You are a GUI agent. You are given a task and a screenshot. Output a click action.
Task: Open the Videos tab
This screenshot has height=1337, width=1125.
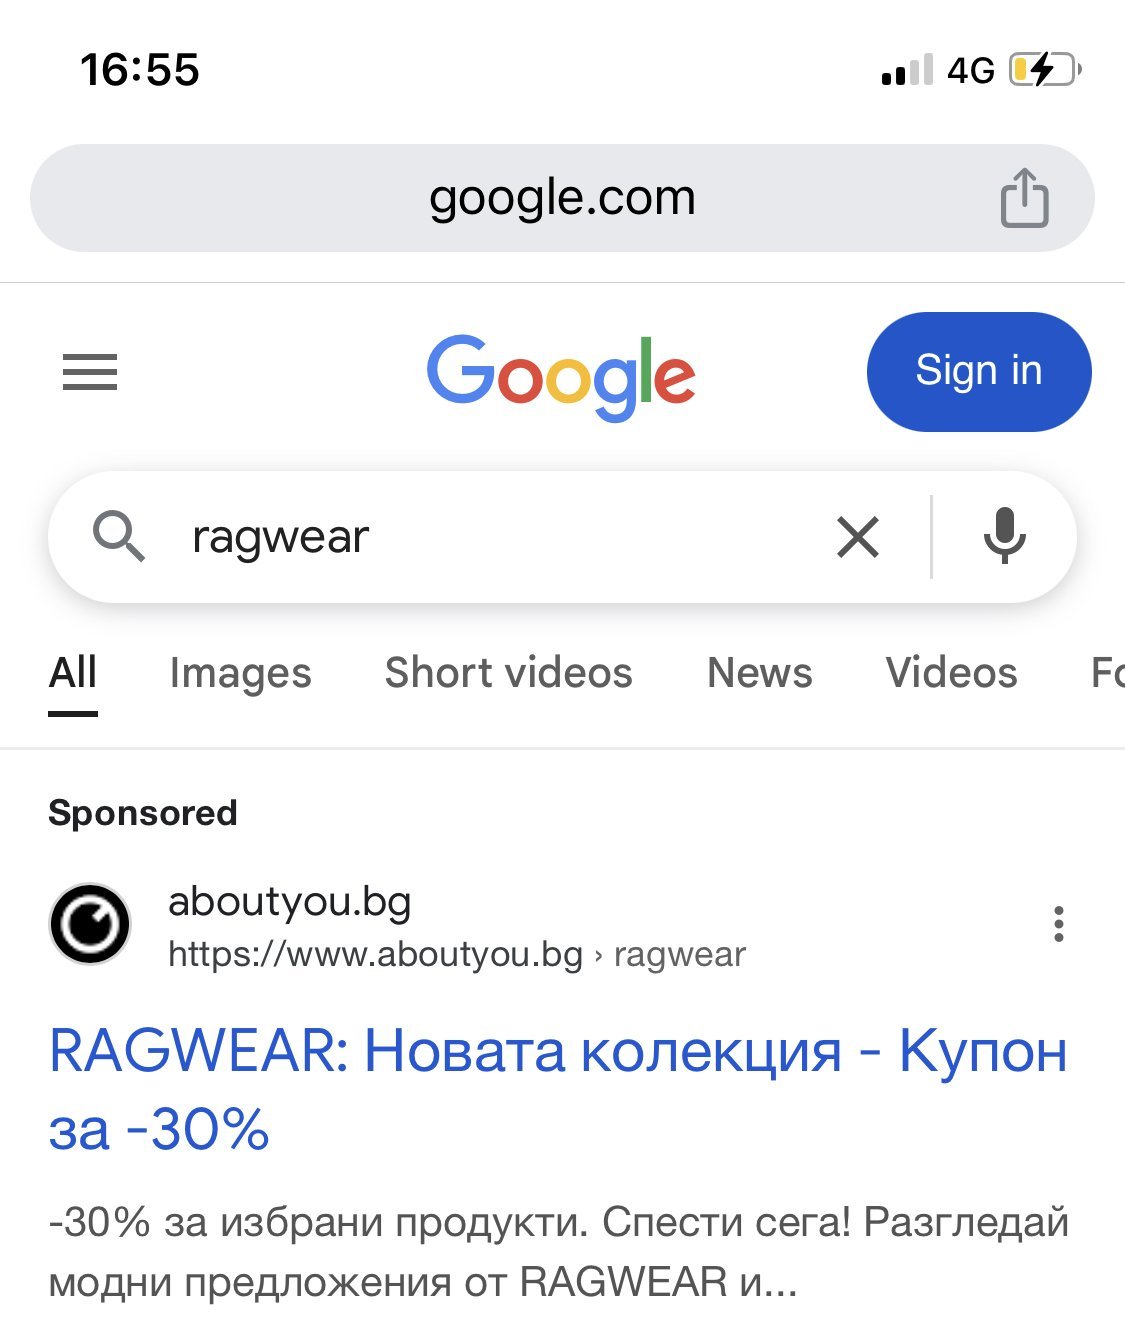(952, 673)
